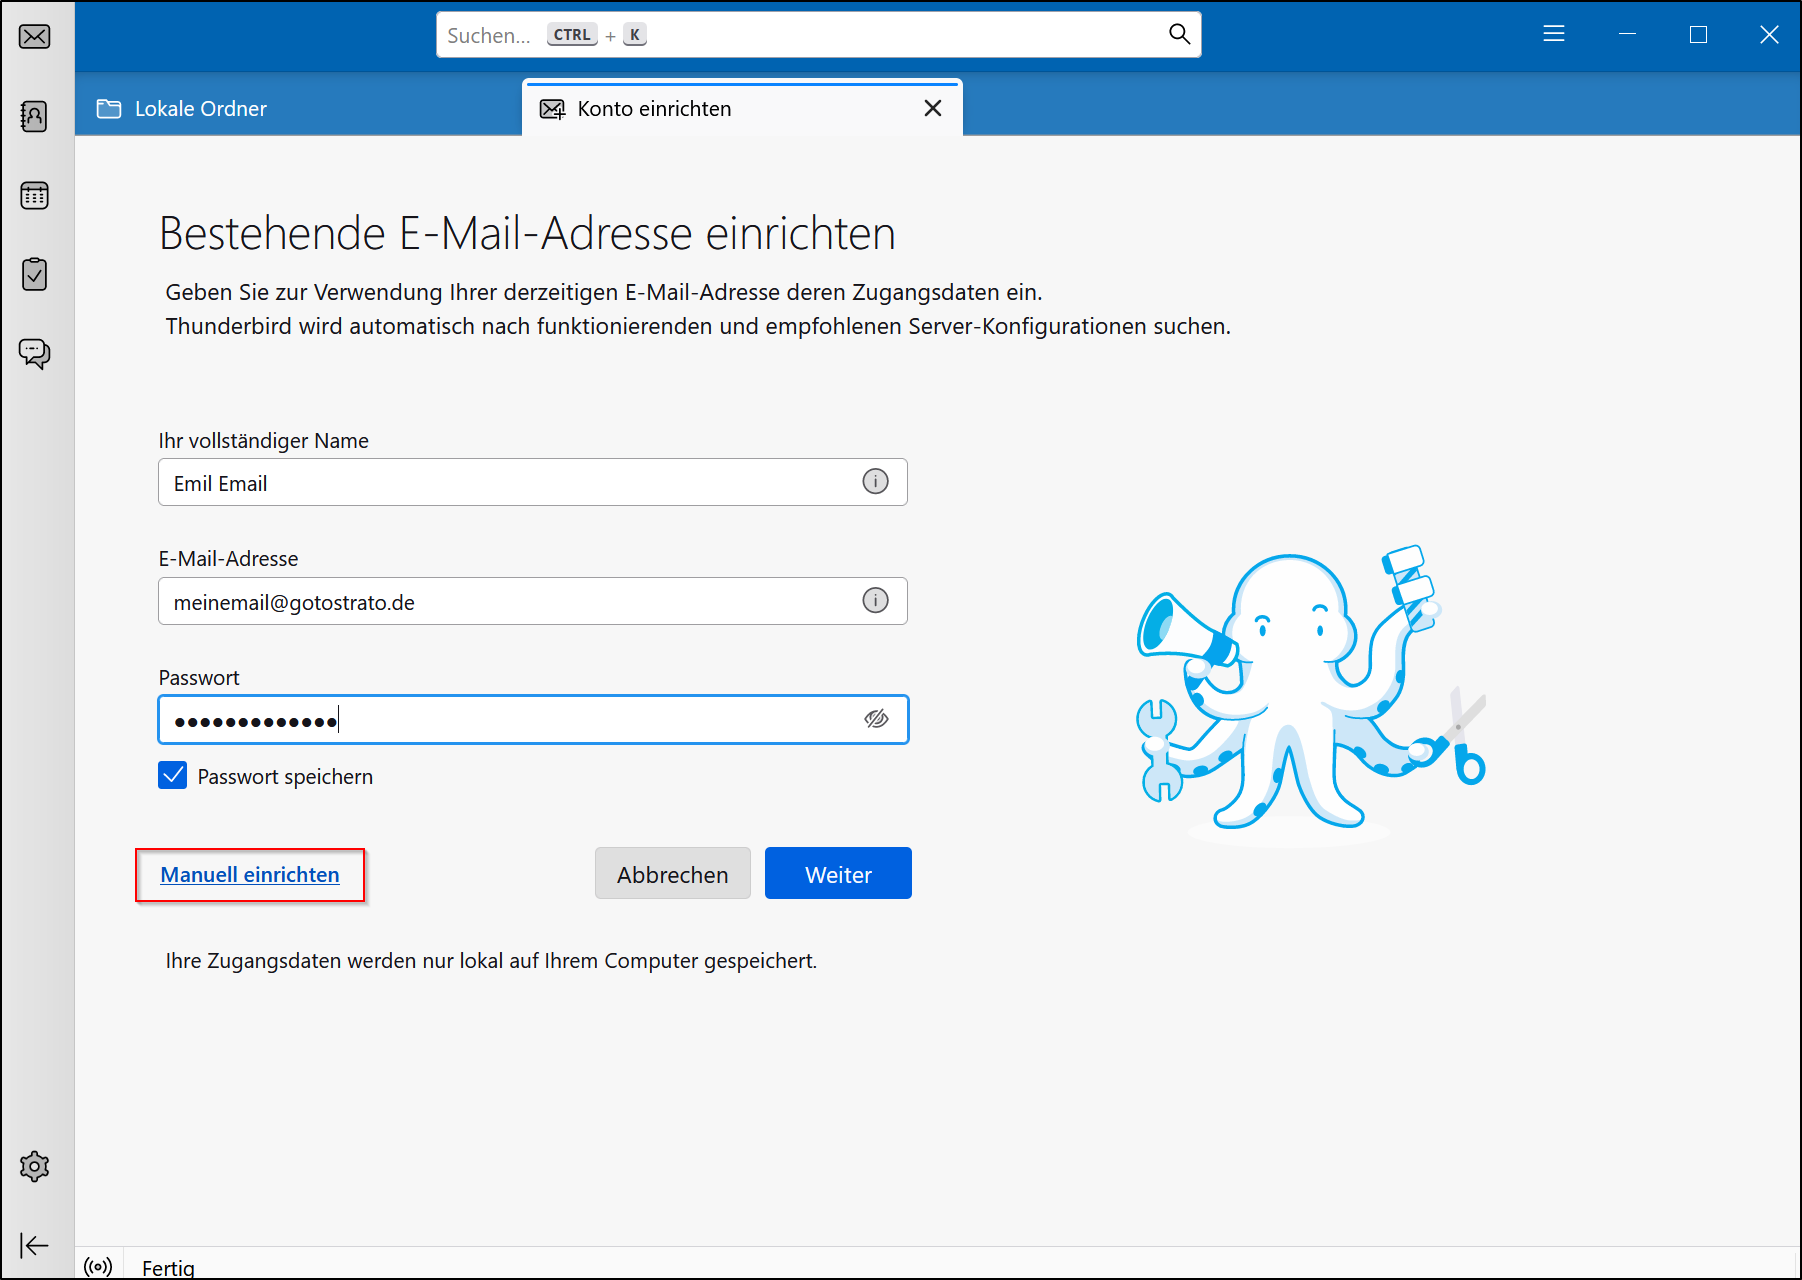Open the Address Book sidebar icon
1802x1280 pixels.
(x=35, y=116)
